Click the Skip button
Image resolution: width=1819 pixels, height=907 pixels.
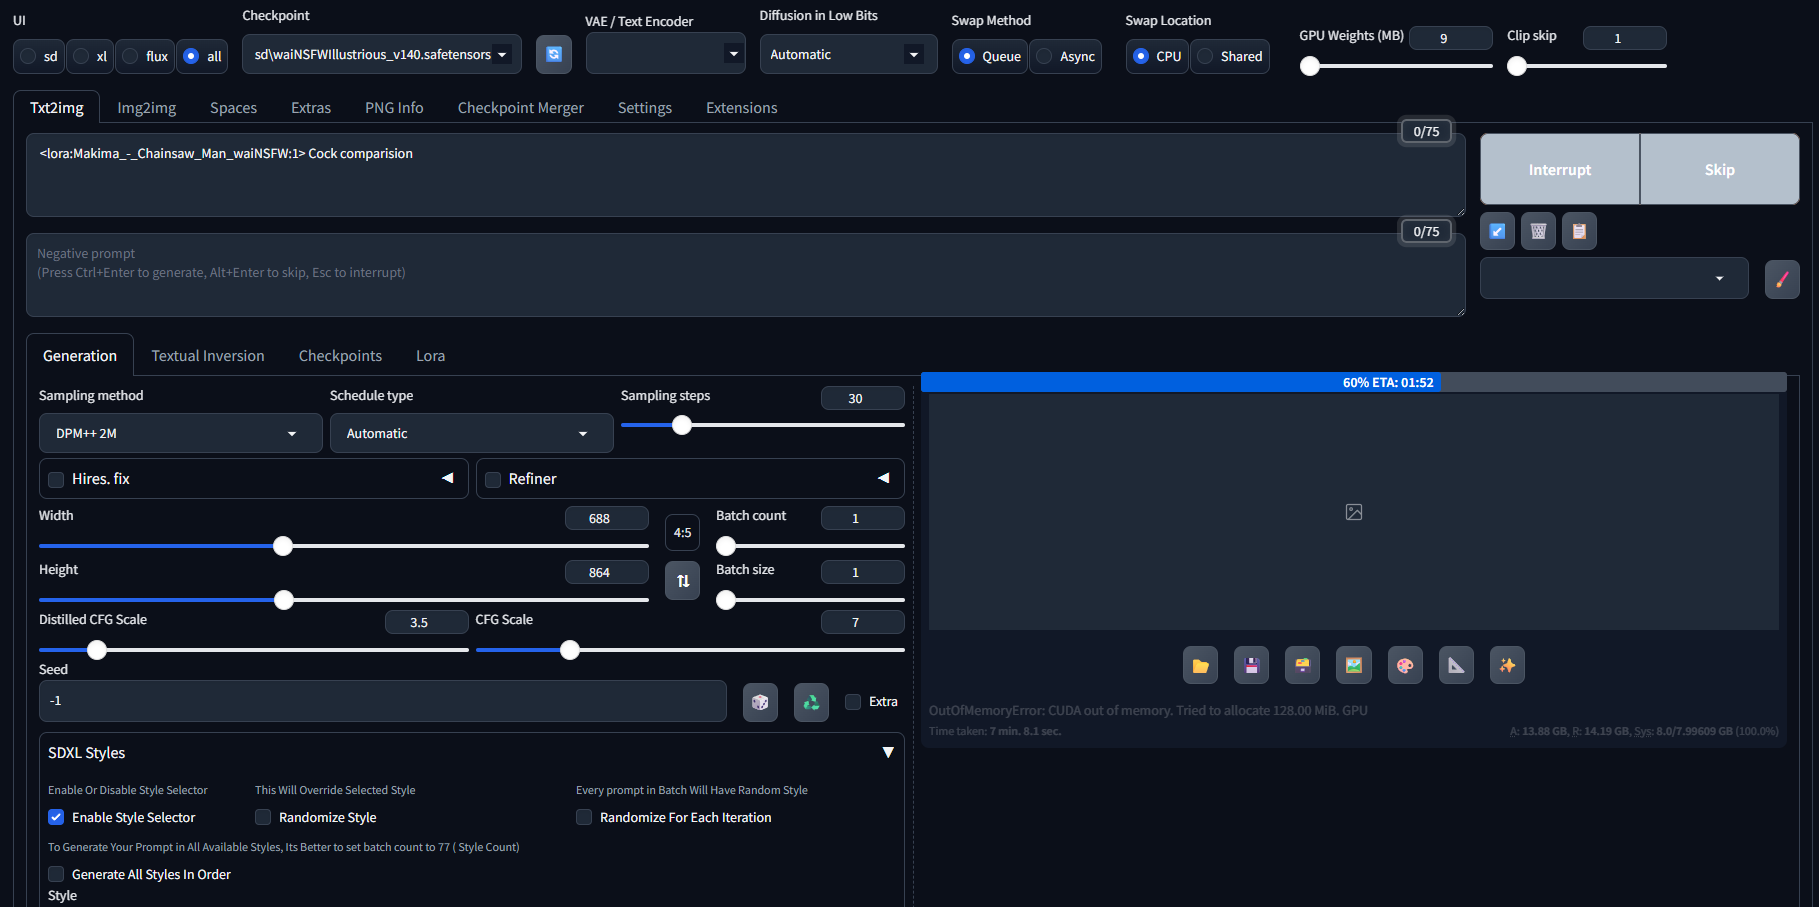1720,169
